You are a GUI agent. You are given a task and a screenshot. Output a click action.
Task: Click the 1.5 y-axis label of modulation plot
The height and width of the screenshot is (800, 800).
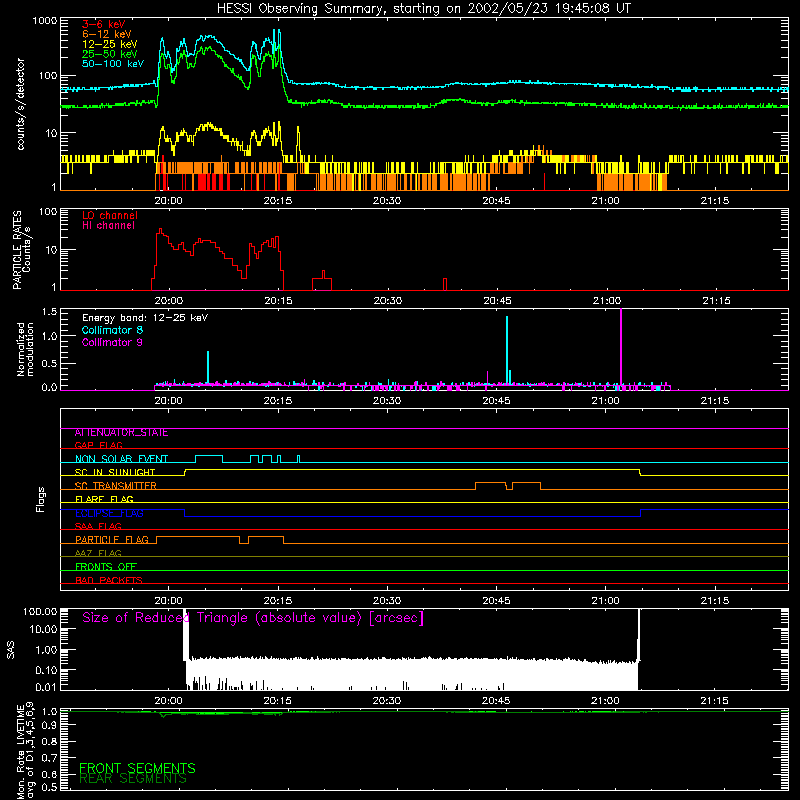pos(49,311)
